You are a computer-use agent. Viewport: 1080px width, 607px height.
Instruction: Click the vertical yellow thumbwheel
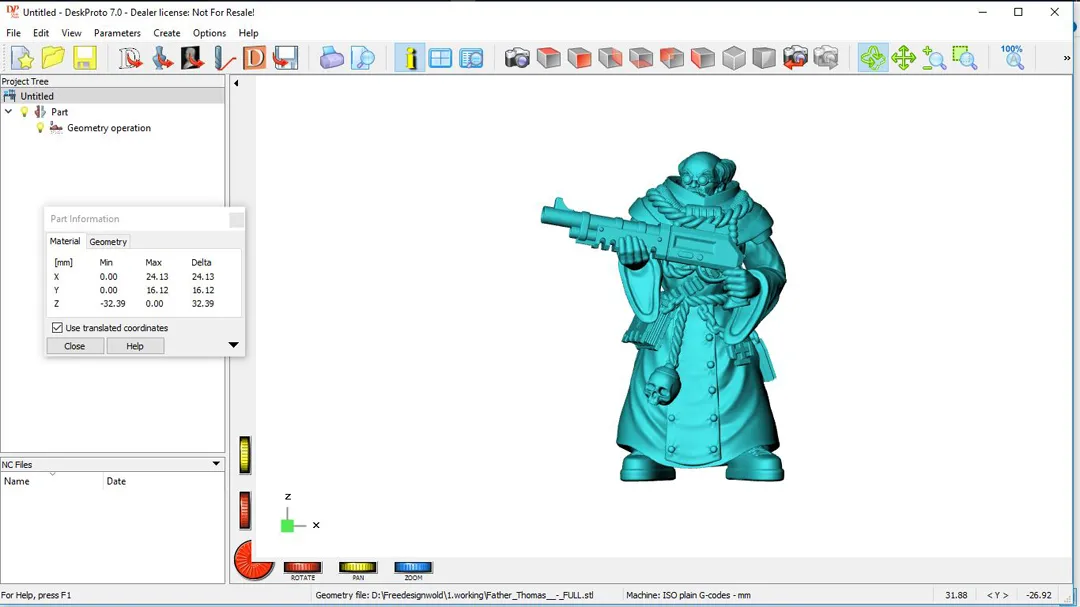click(x=245, y=455)
